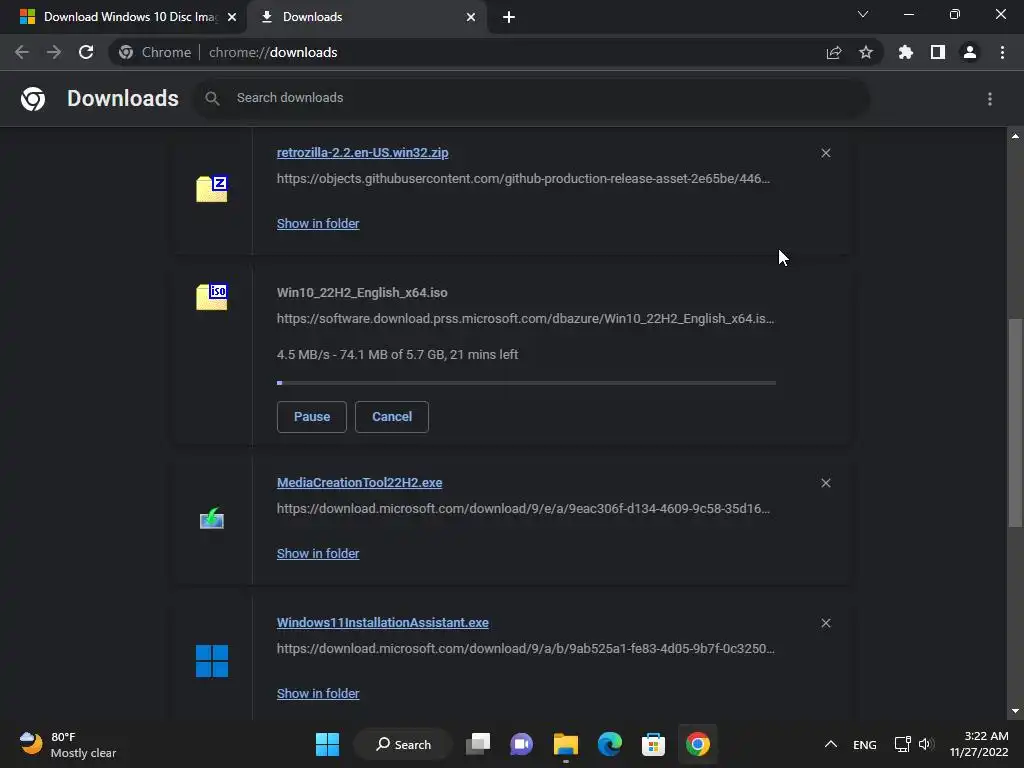Click the Chrome taskbar icon
The height and width of the screenshot is (768, 1024).
click(697, 744)
